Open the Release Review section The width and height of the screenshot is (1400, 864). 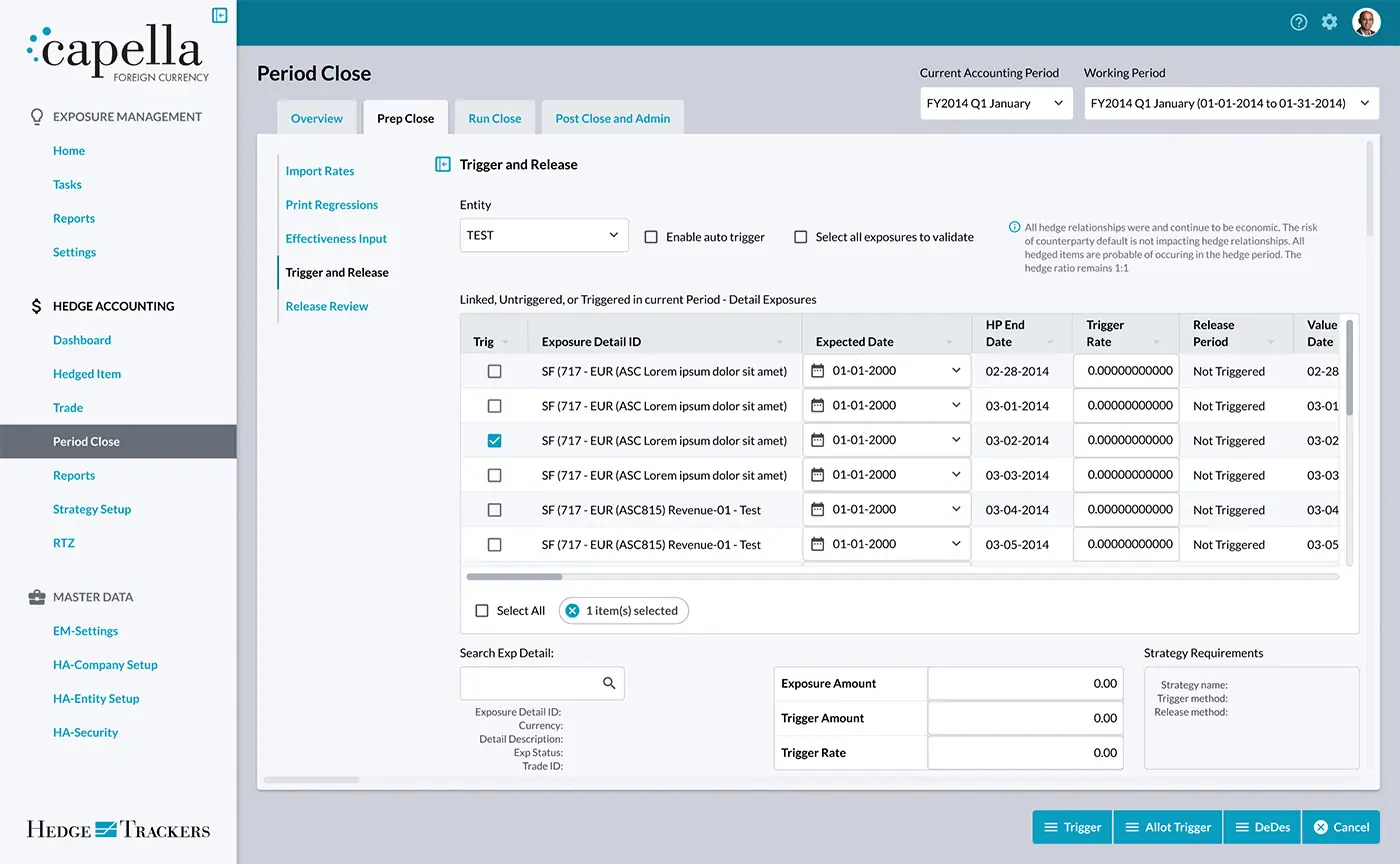pyautogui.click(x=327, y=306)
